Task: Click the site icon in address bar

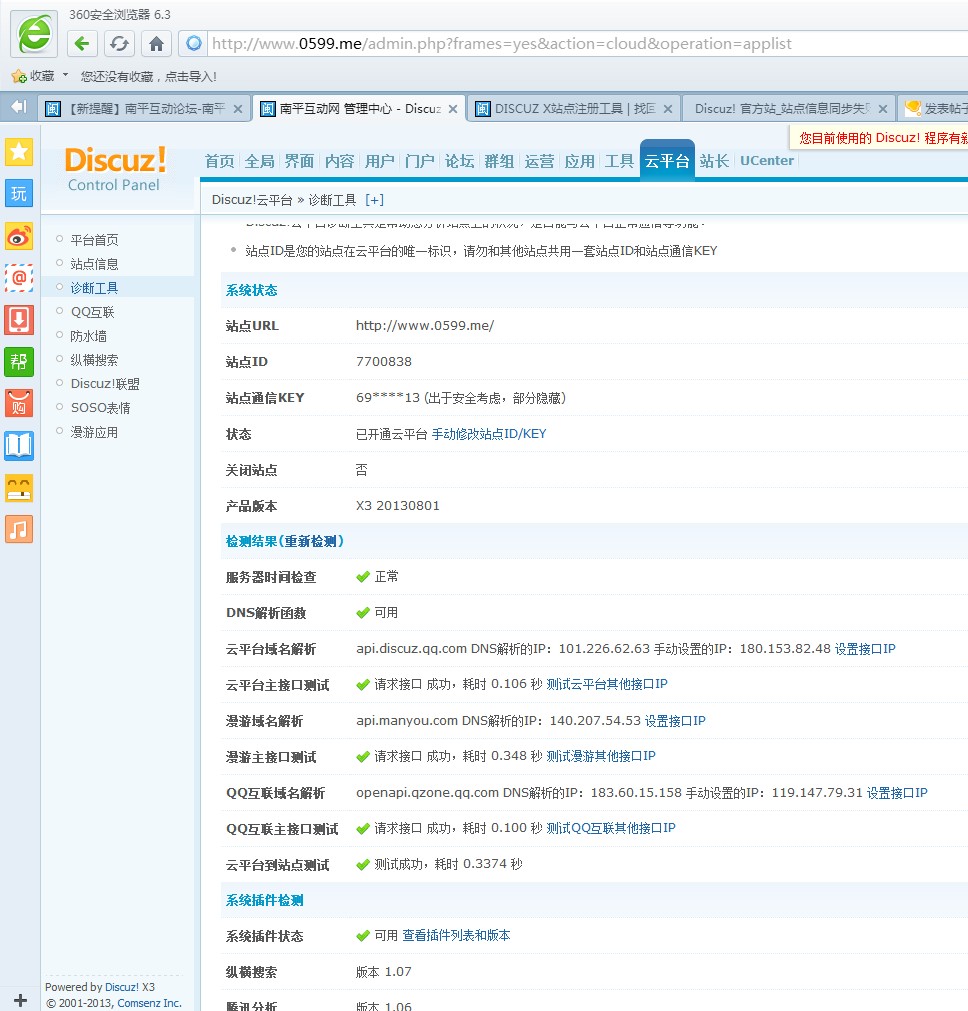Action: (193, 43)
